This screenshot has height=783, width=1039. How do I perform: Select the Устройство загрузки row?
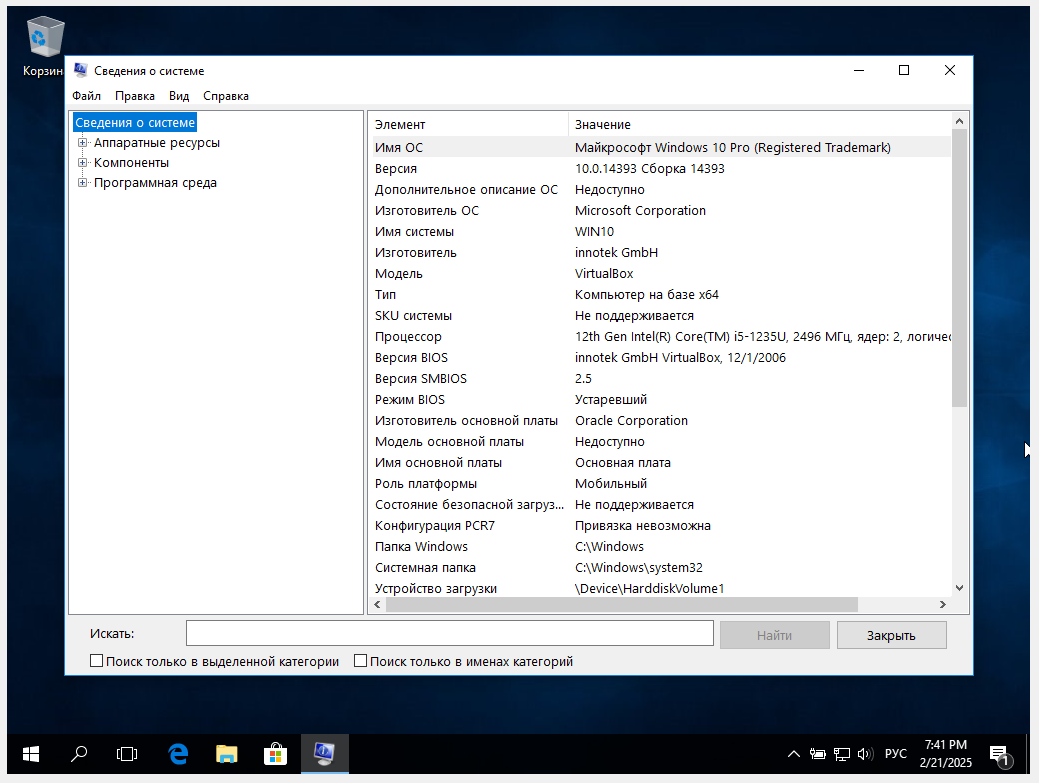click(661, 588)
